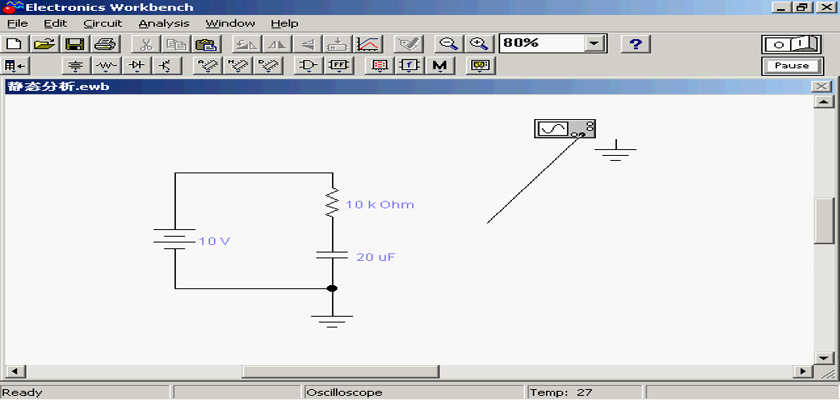
Task: Close the 静态分析.ewb document window
Action: [x=821, y=86]
